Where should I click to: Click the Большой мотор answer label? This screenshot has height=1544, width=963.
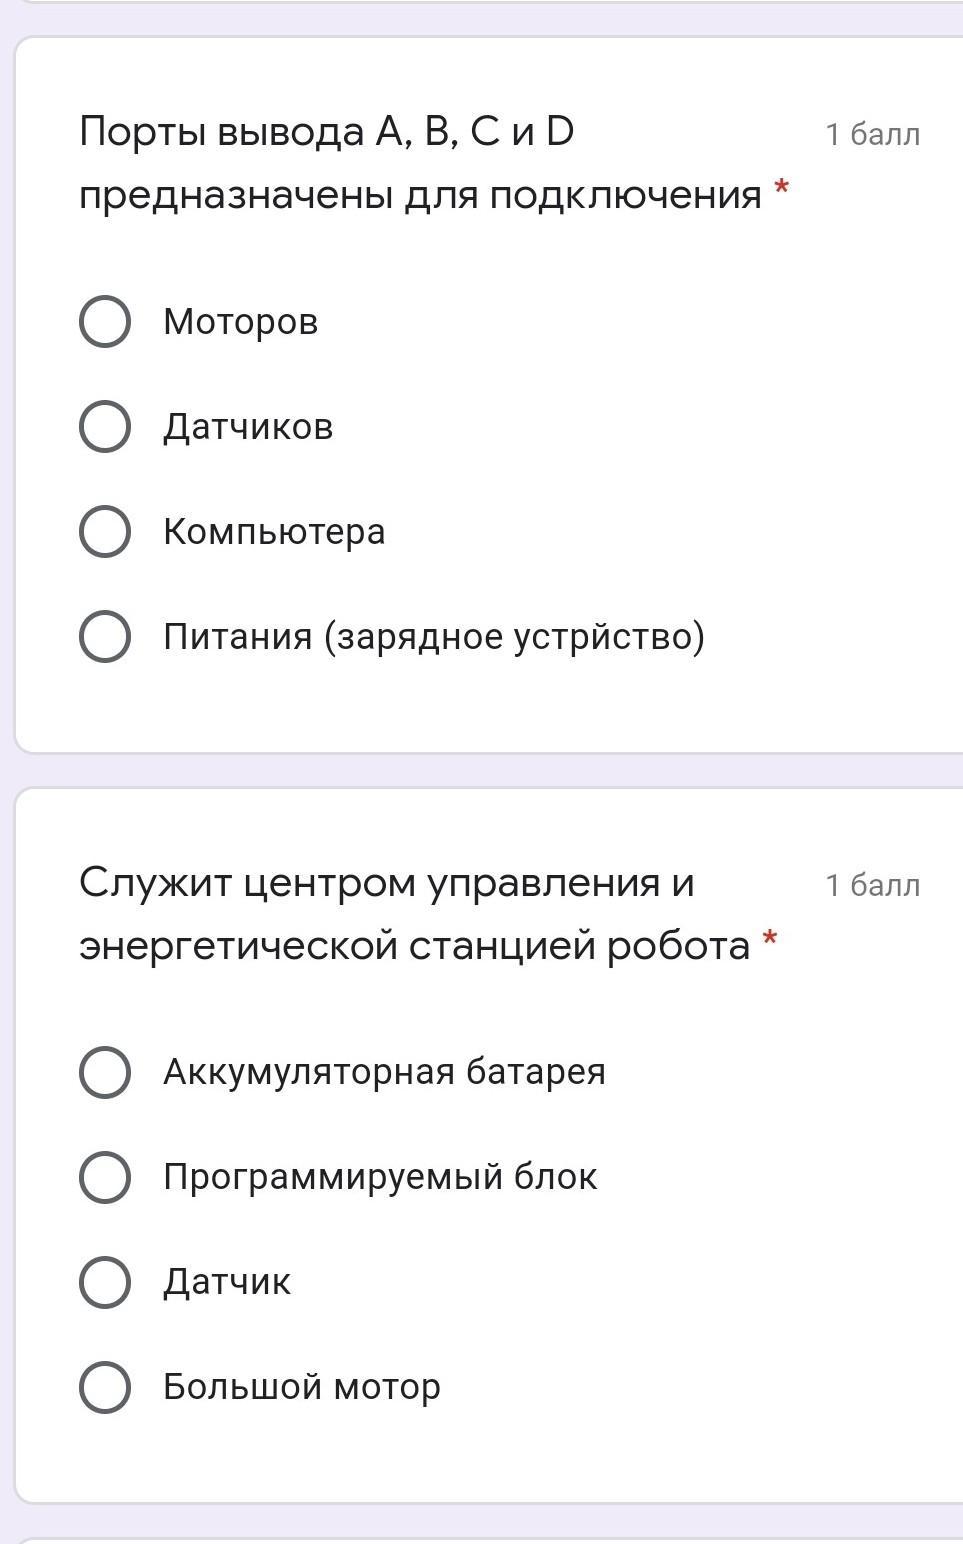[x=302, y=1387]
